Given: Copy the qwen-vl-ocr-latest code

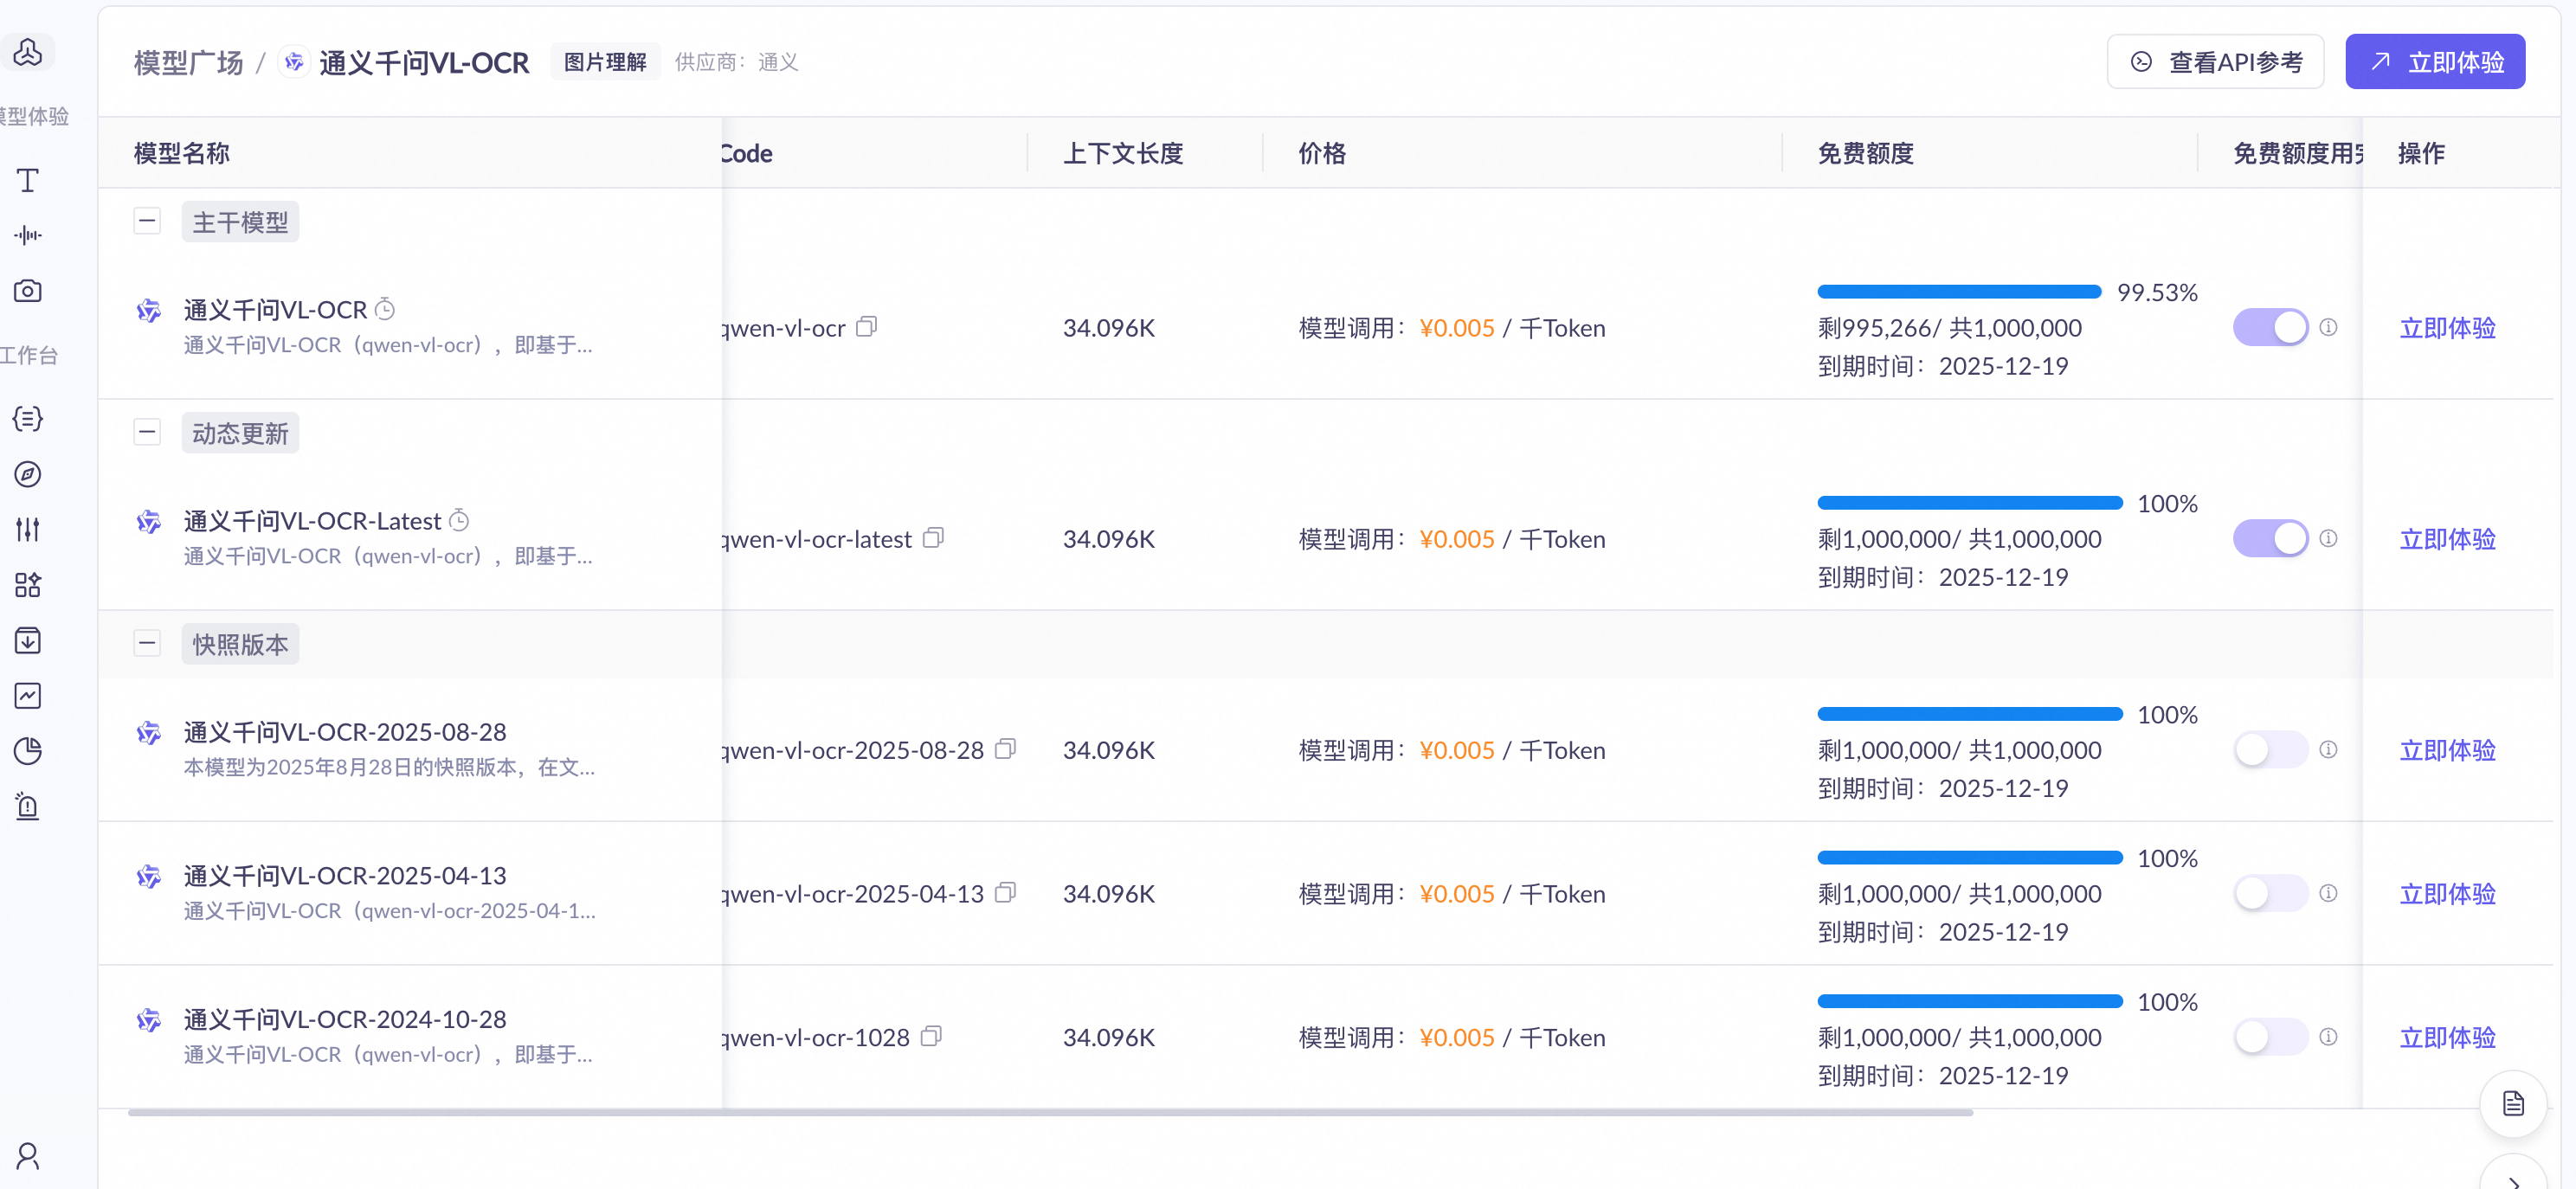Looking at the screenshot, I should pyautogui.click(x=933, y=538).
